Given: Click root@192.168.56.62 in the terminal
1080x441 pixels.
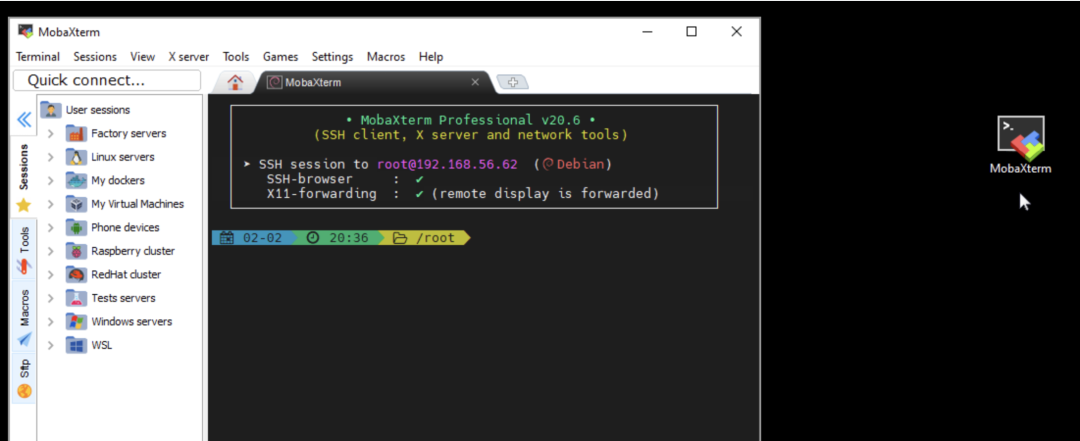Looking at the screenshot, I should coord(447,165).
